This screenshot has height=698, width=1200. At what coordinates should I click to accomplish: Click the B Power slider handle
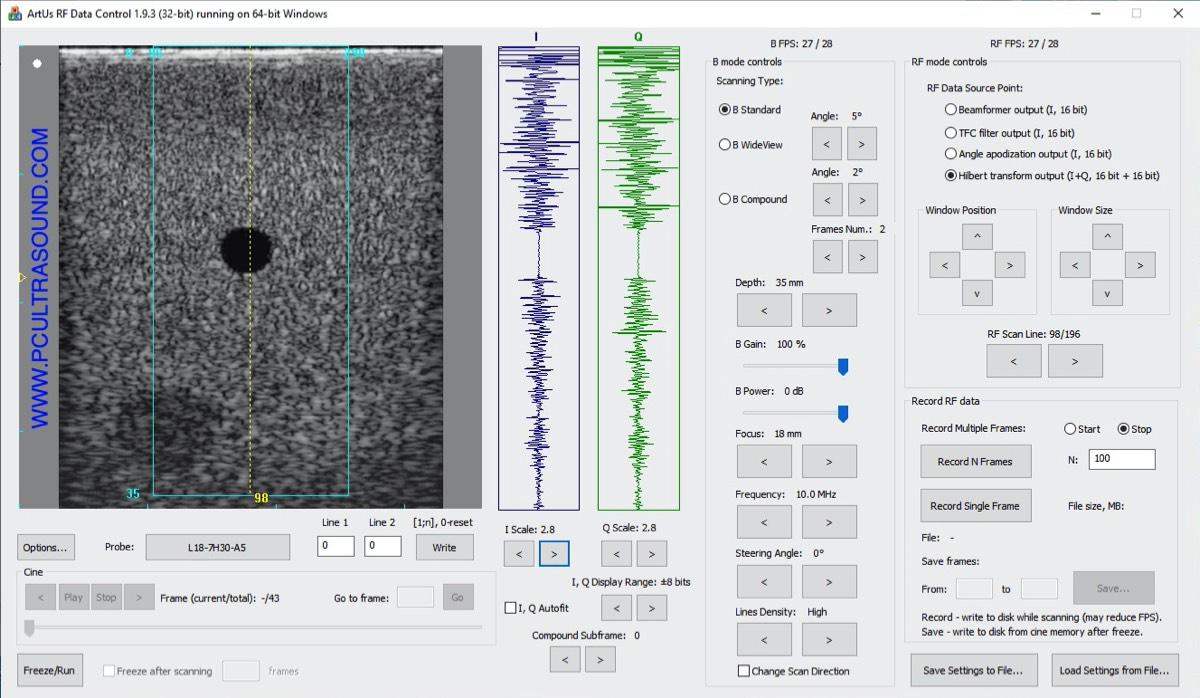843,413
